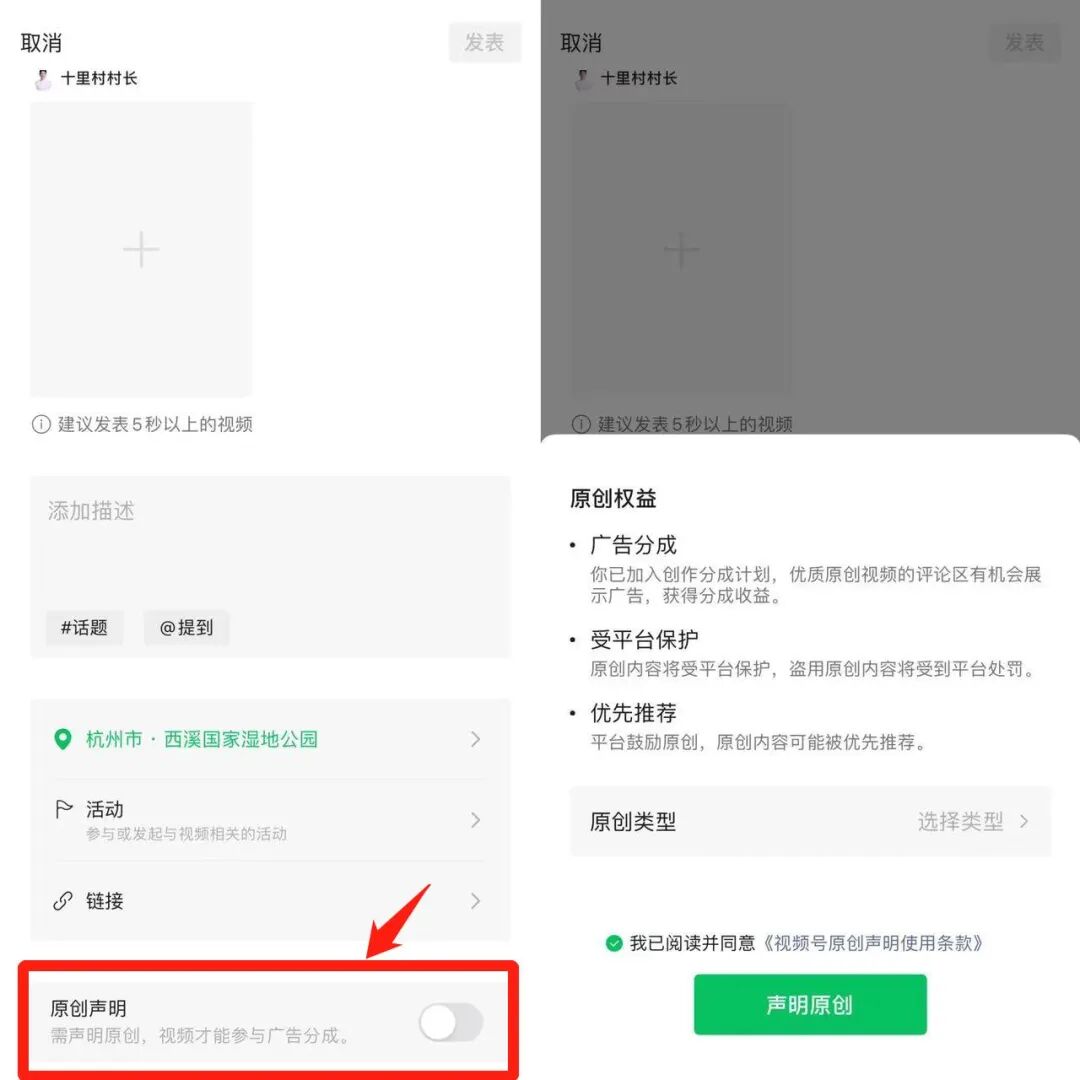Image resolution: width=1080 pixels, height=1080 pixels.
Task: Click the 发表 button in left panel
Action: point(485,43)
